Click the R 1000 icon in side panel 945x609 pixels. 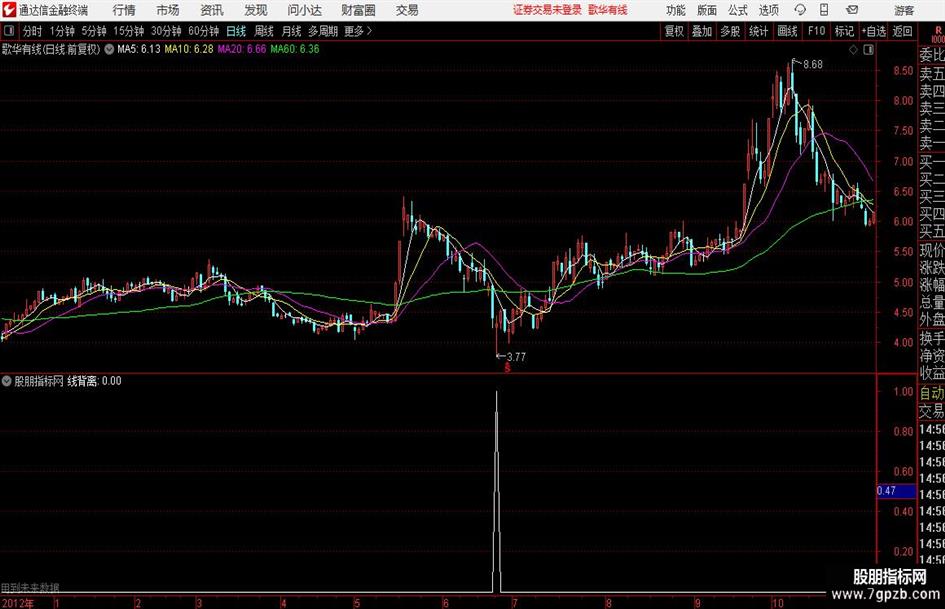(x=937, y=34)
